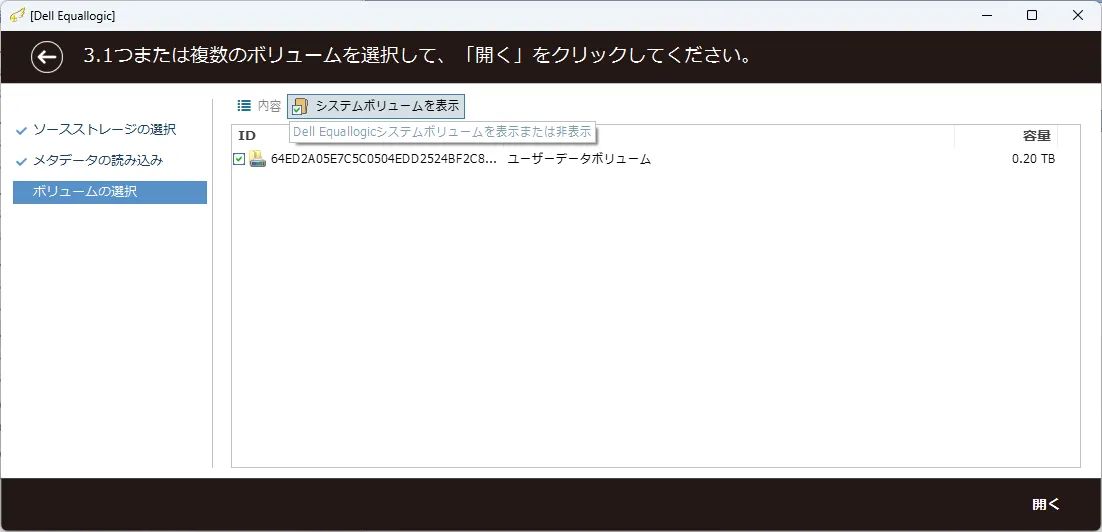Open the メタデータの読み込み step
This screenshot has width=1102, height=532.
click(98, 160)
